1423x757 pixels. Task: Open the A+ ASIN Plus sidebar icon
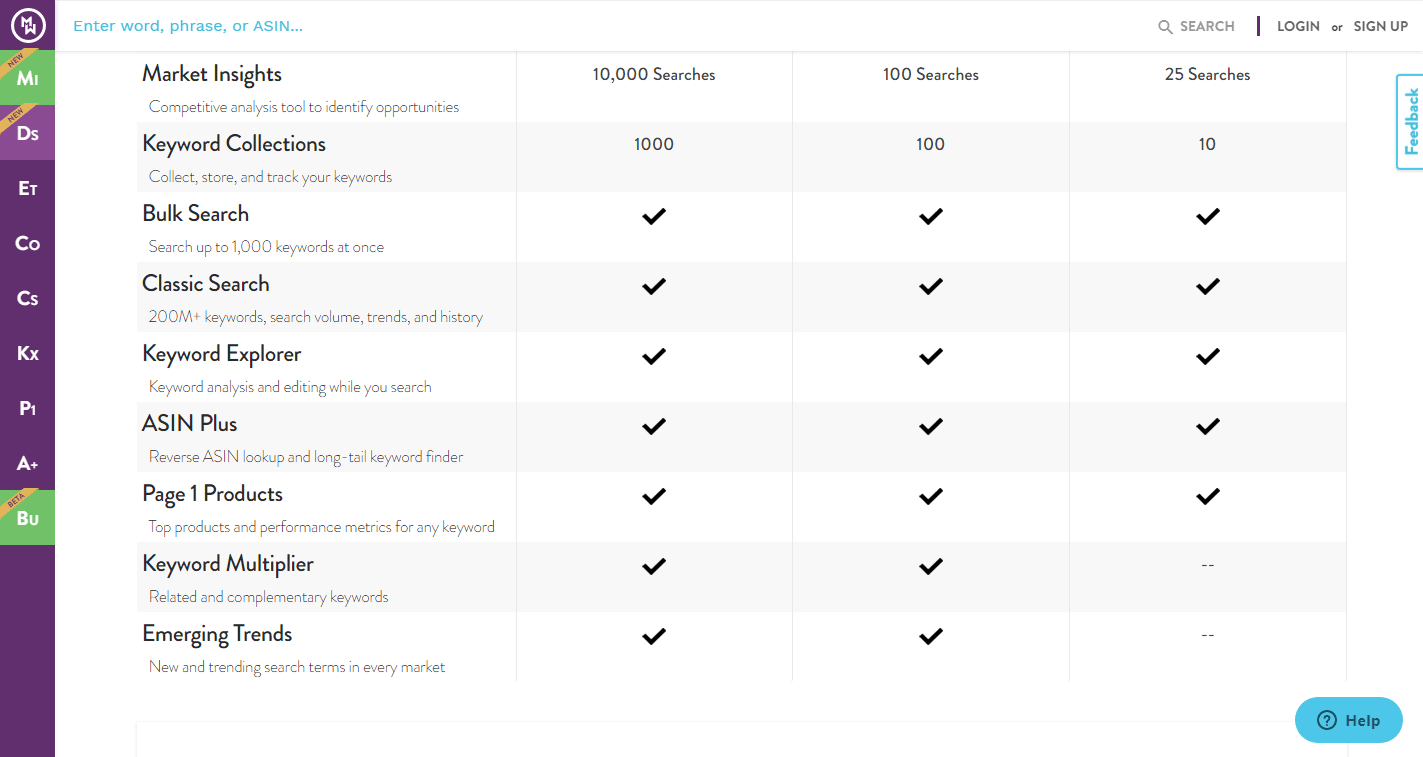click(27, 463)
